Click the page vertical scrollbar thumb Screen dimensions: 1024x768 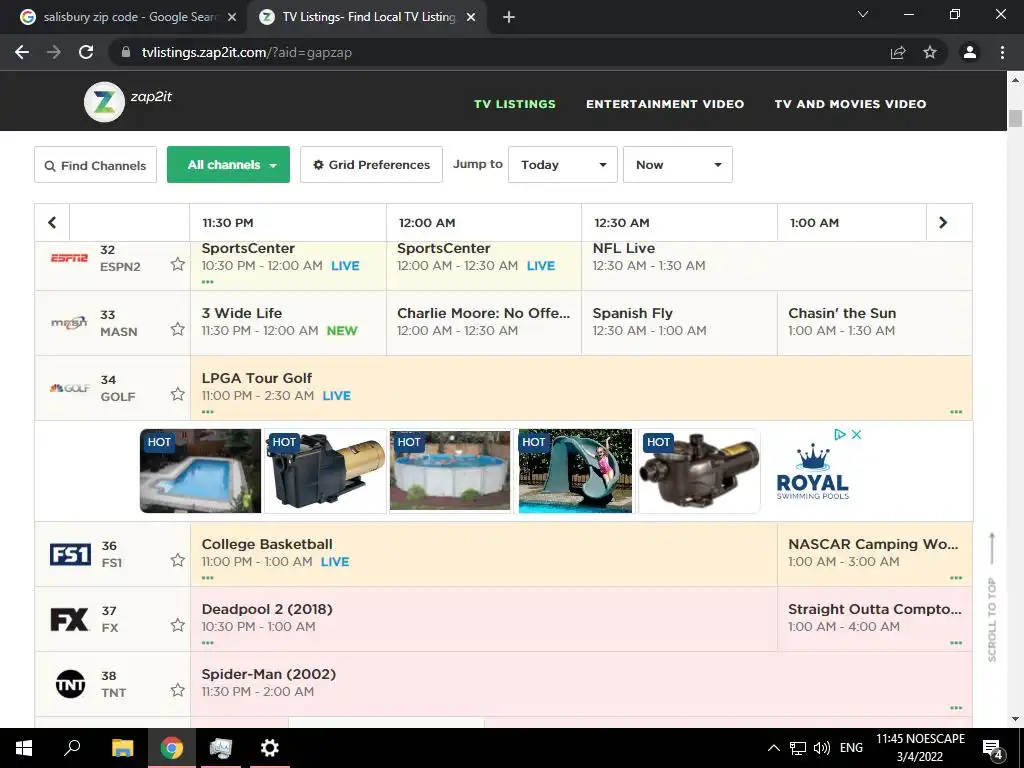coord(1015,119)
